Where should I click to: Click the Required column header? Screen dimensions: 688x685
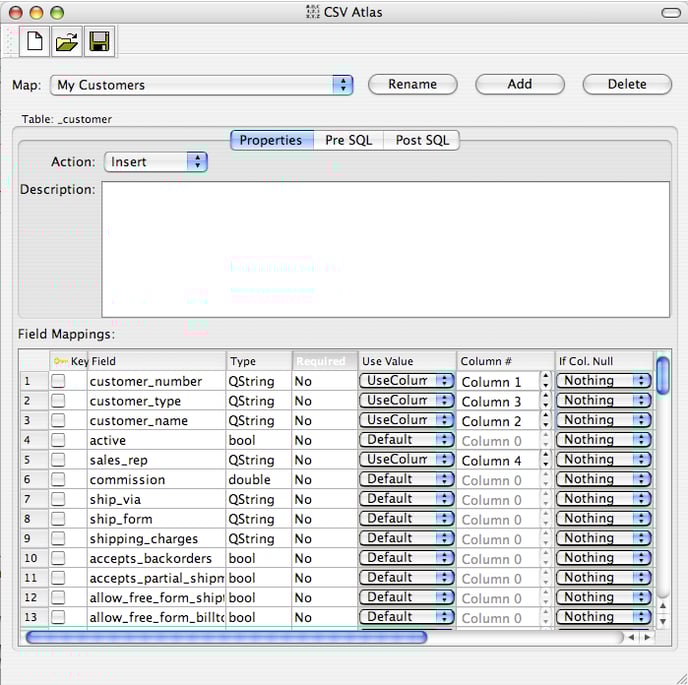tap(325, 361)
